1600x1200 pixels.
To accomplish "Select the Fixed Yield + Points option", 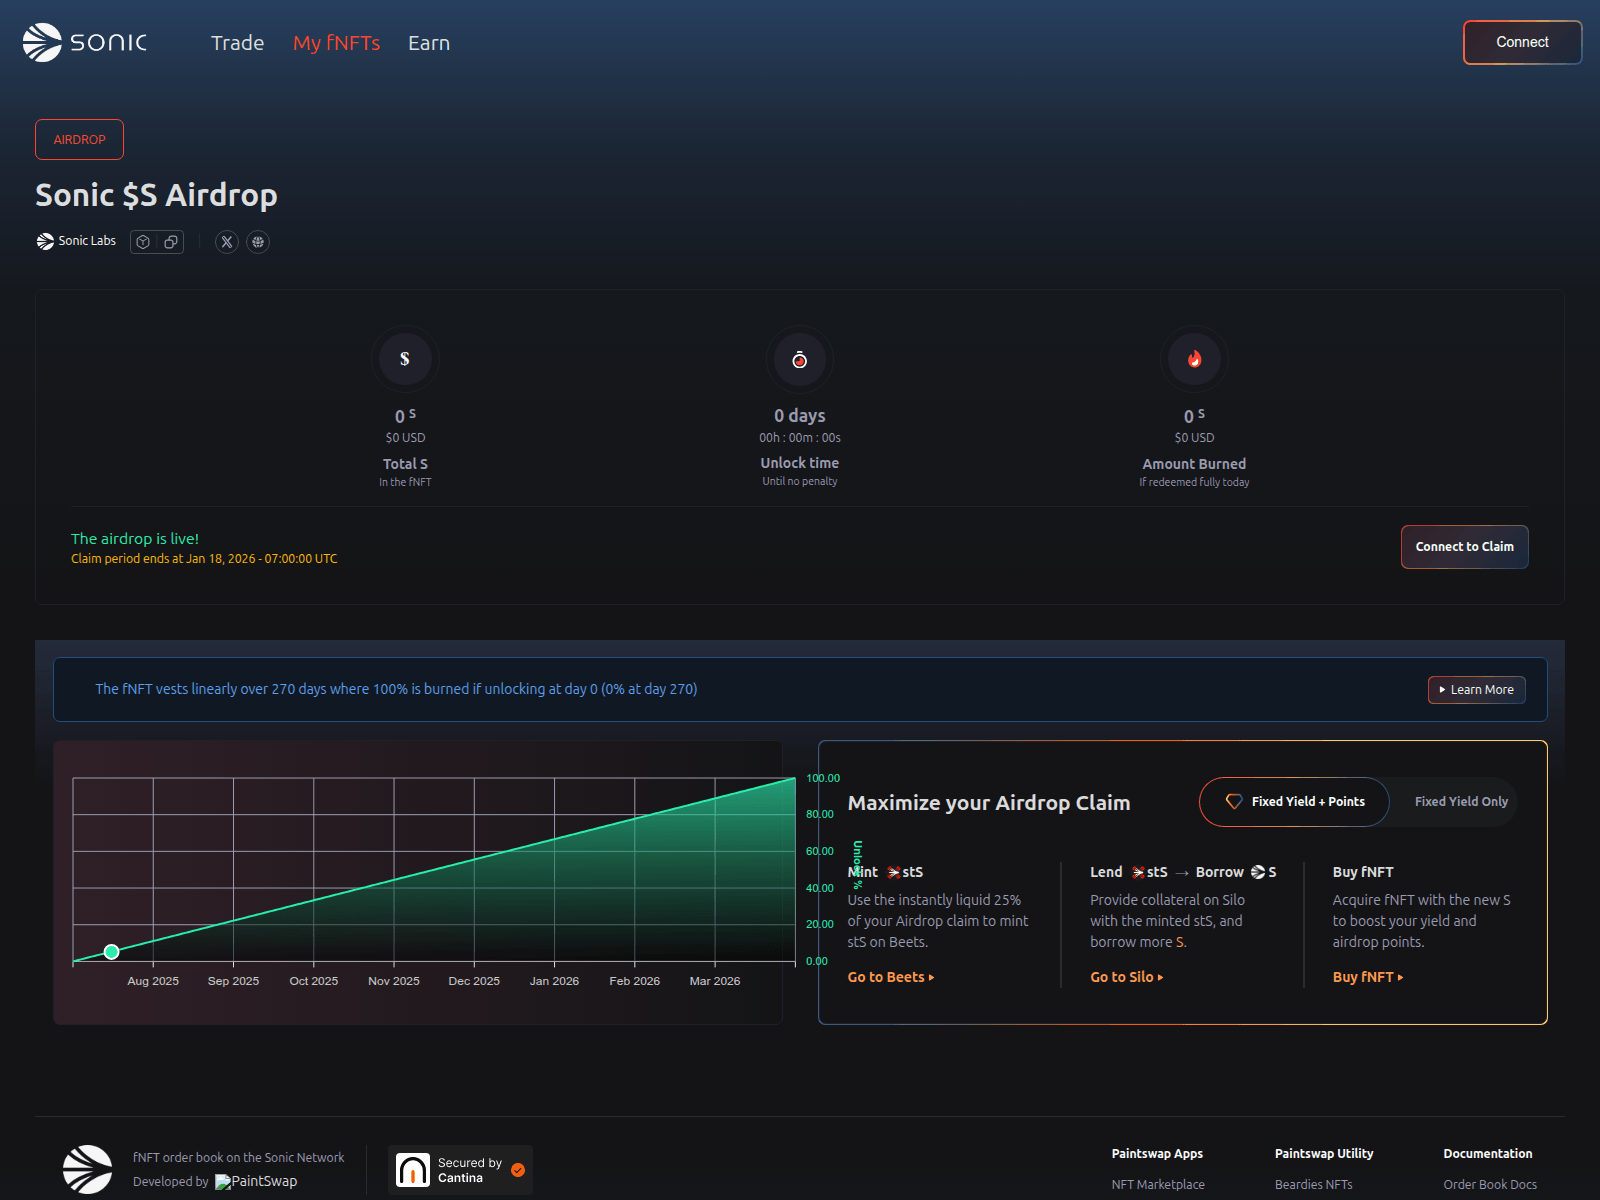I will pos(1293,801).
